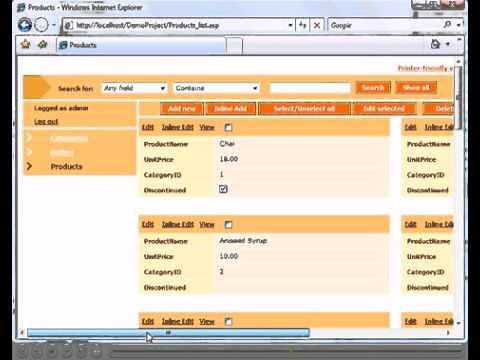This screenshot has width=480, height=360.
Task: Check the third record selection checkbox
Action: tap(228, 321)
